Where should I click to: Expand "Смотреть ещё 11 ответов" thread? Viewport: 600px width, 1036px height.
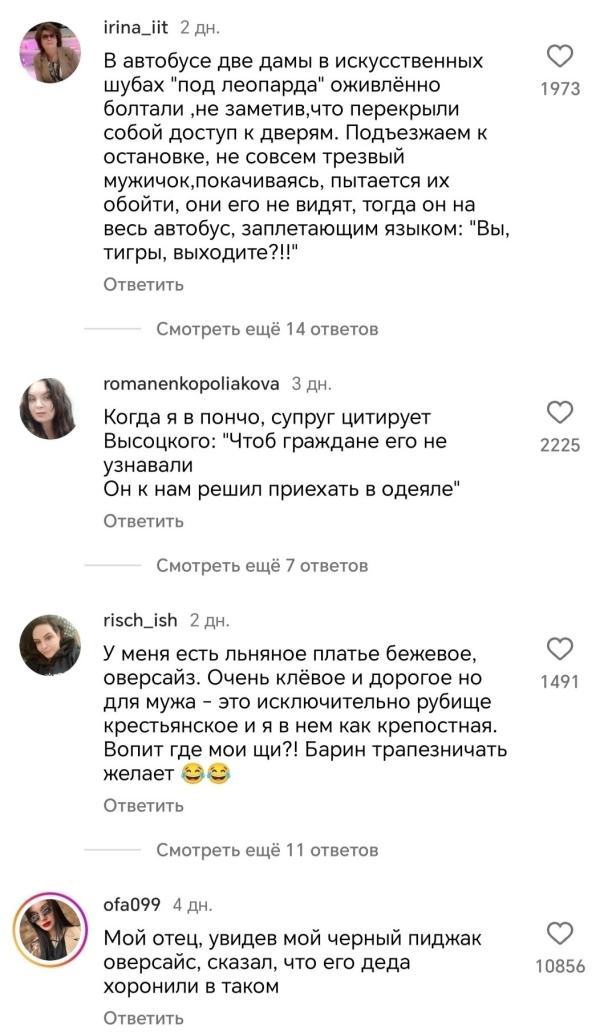(x=267, y=850)
